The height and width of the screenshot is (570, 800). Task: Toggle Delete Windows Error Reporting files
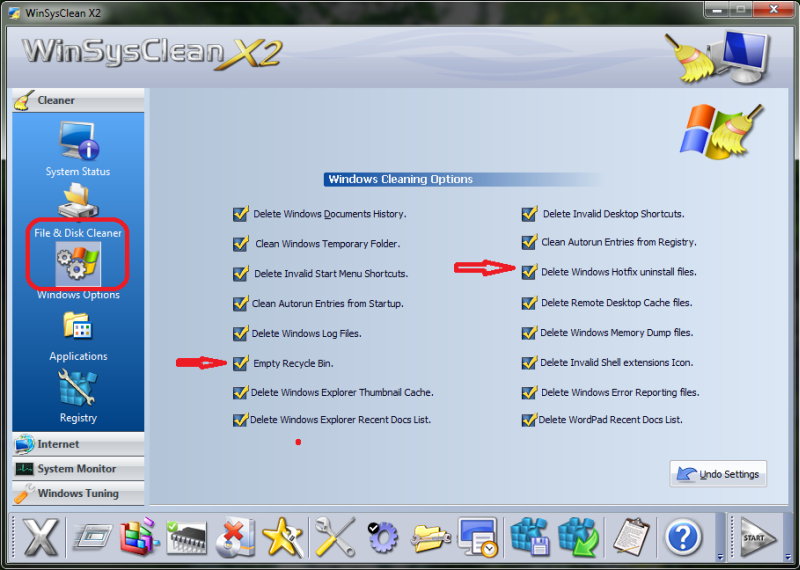coord(529,392)
